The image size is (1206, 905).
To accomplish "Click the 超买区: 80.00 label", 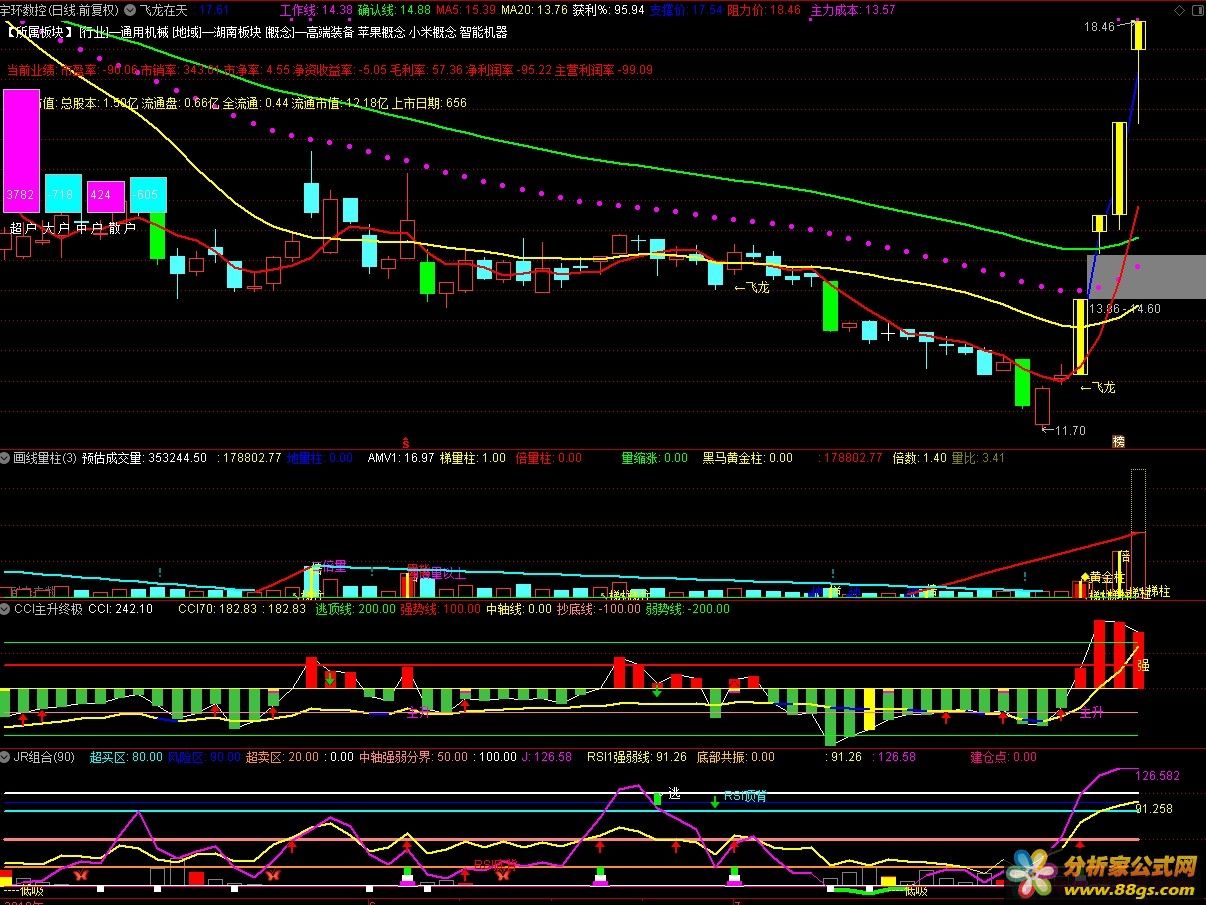I will pos(126,757).
